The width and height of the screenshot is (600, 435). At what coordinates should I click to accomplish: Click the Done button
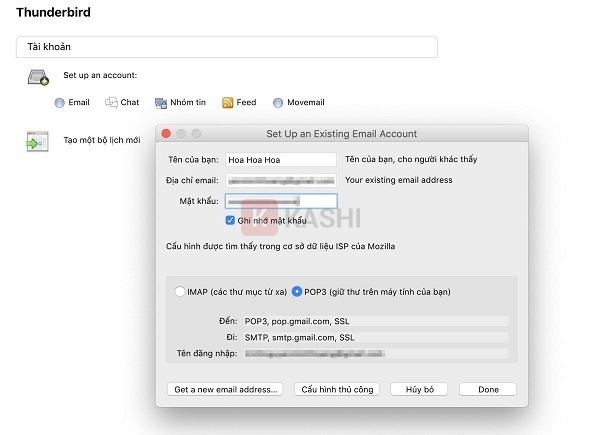click(488, 389)
